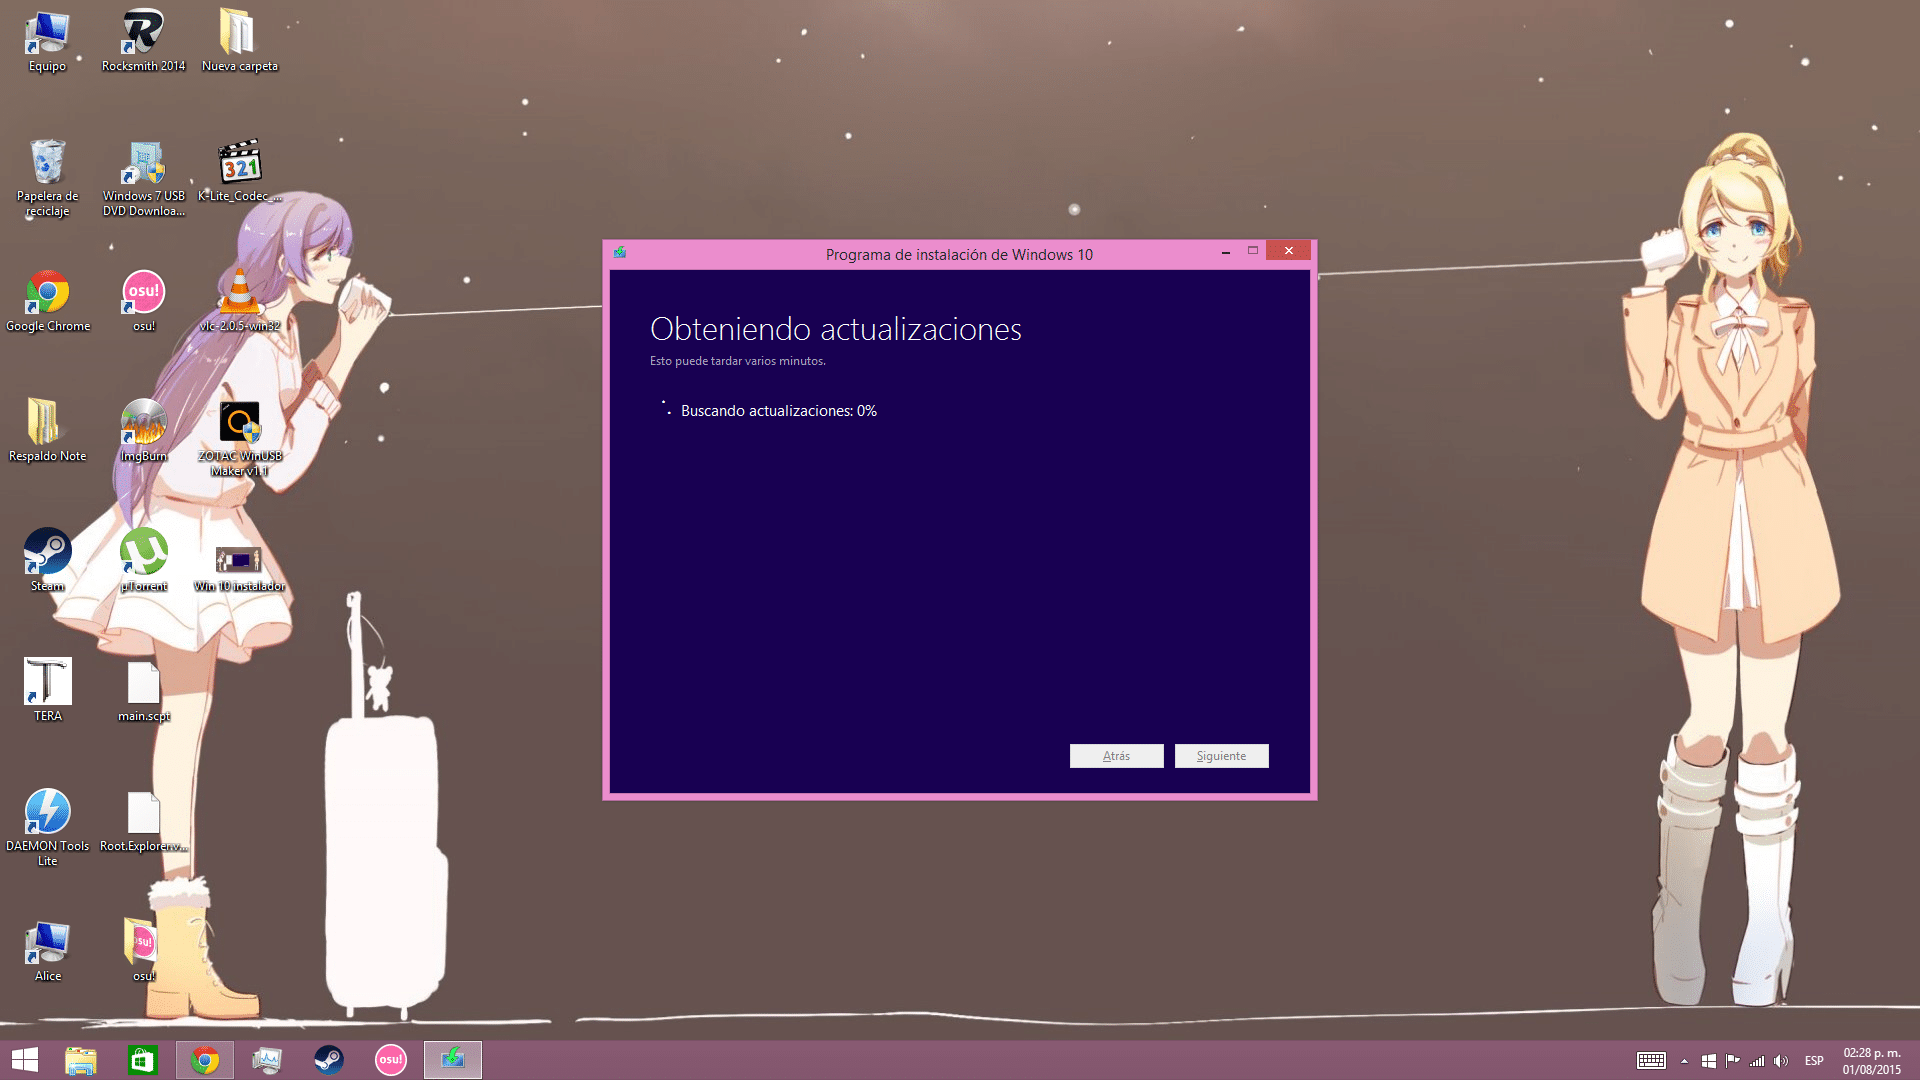Select the Papelera de reciclaje icon
Image resolution: width=1920 pixels, height=1080 pixels.
(47, 177)
